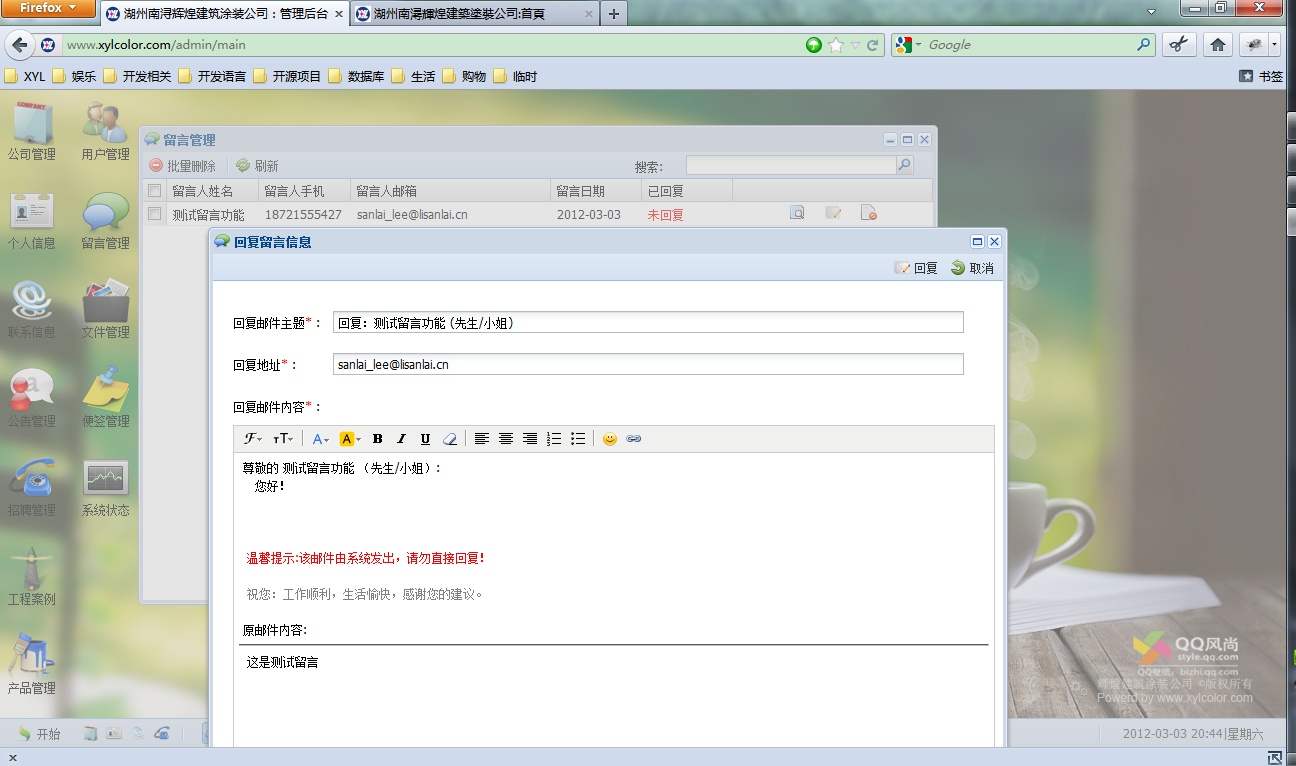Open the 开发相关 bookmarks folder

tap(137, 76)
